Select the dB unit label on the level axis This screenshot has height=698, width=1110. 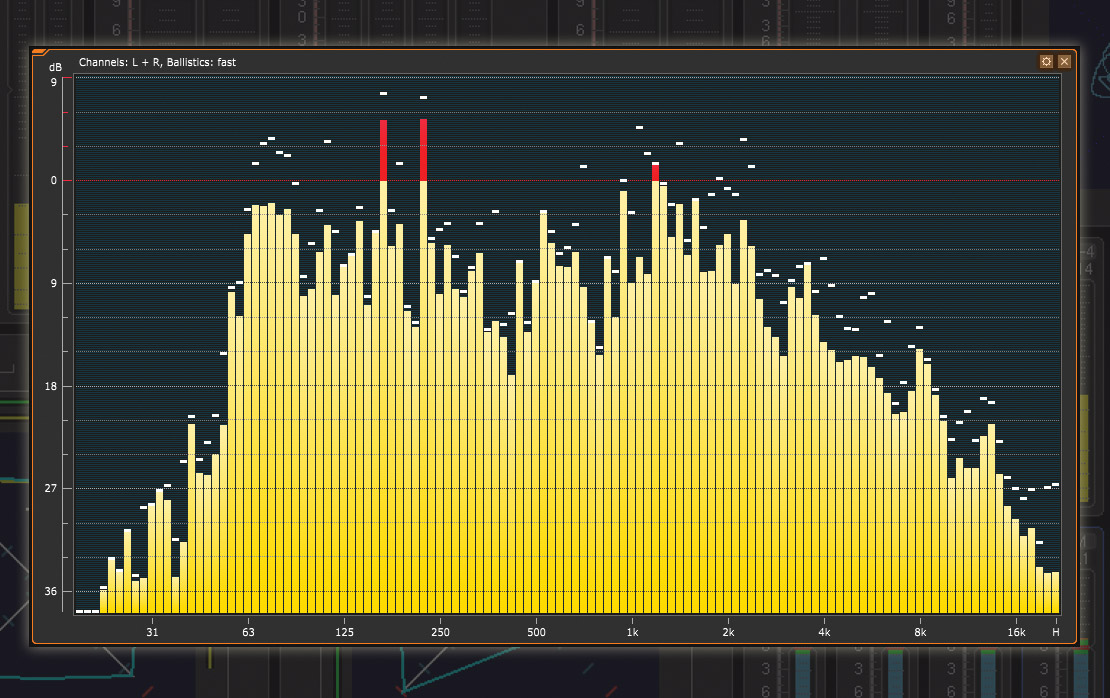click(55, 67)
